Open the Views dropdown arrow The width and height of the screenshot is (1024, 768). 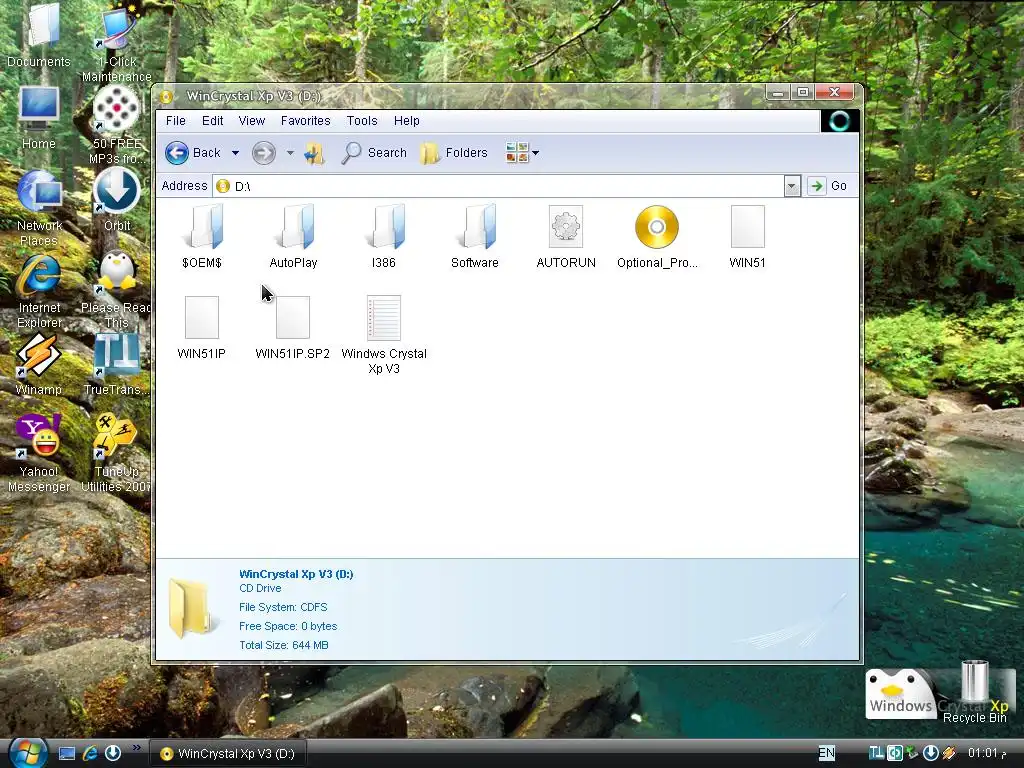pos(536,153)
